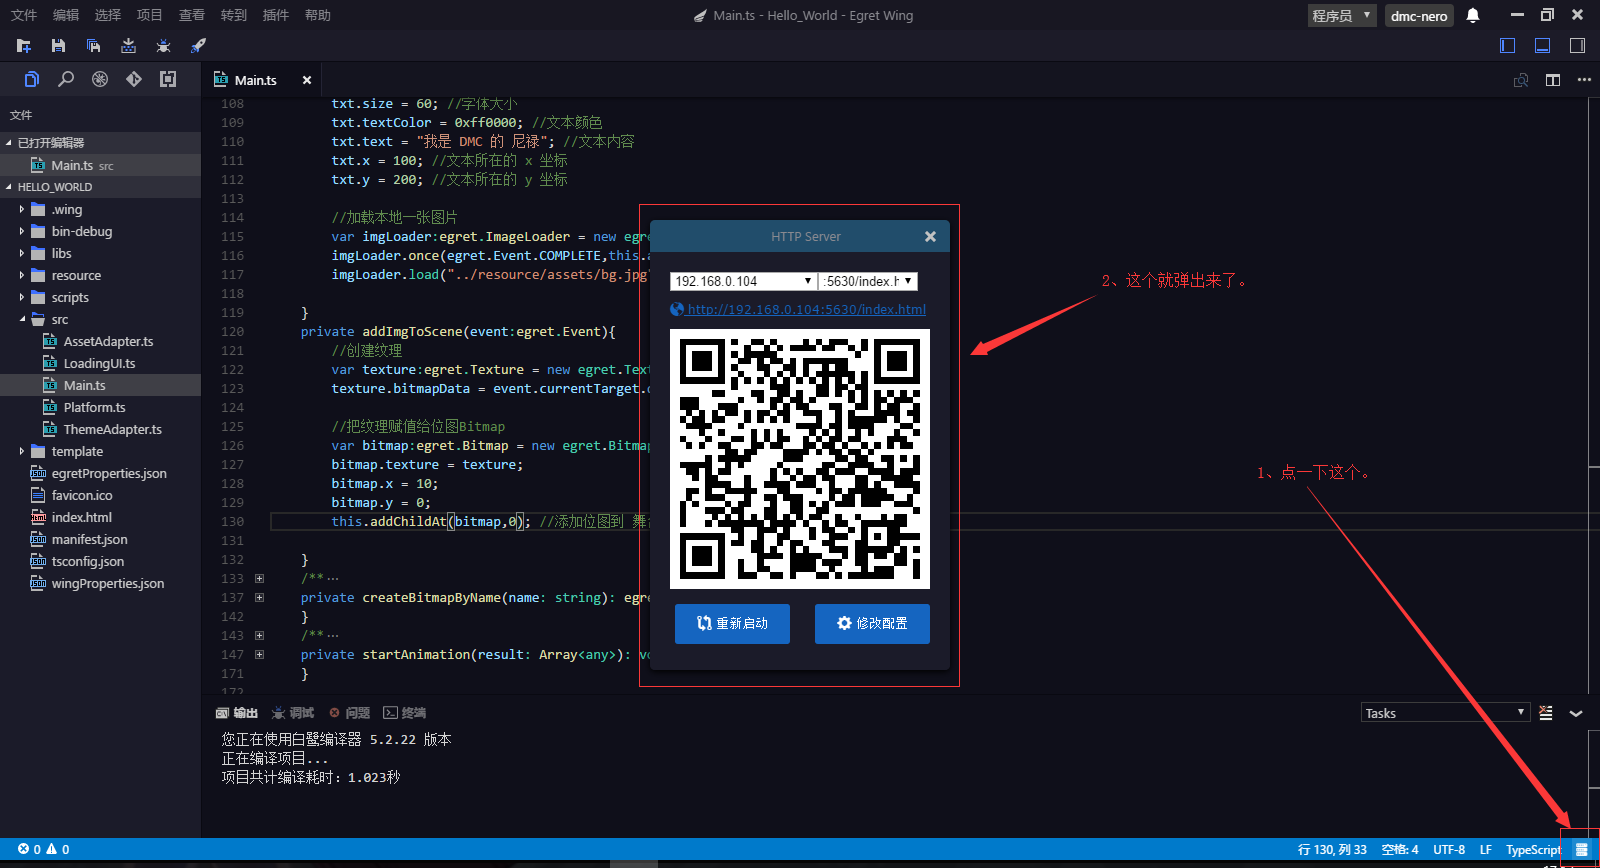Collapse the bottom panel with chevron
This screenshot has height=868, width=1600.
pyautogui.click(x=1576, y=713)
